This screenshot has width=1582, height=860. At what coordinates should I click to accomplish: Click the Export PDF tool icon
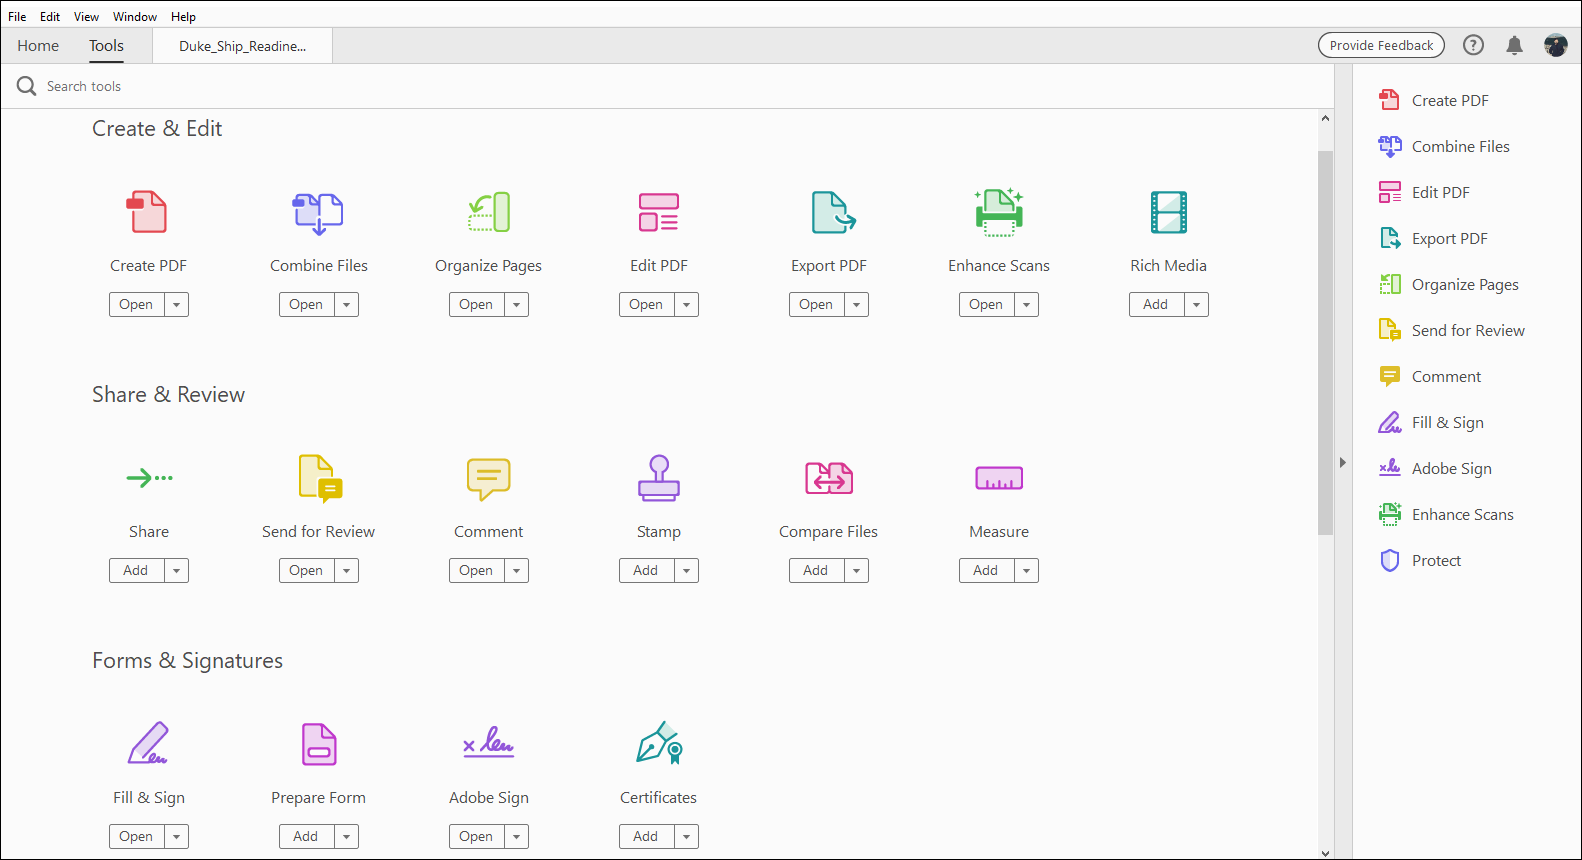click(832, 212)
